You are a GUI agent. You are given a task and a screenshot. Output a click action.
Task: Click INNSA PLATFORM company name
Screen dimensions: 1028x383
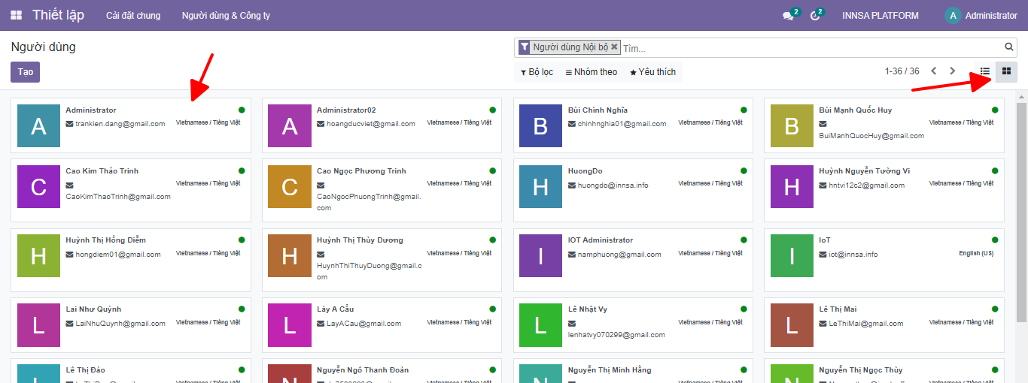(880, 16)
